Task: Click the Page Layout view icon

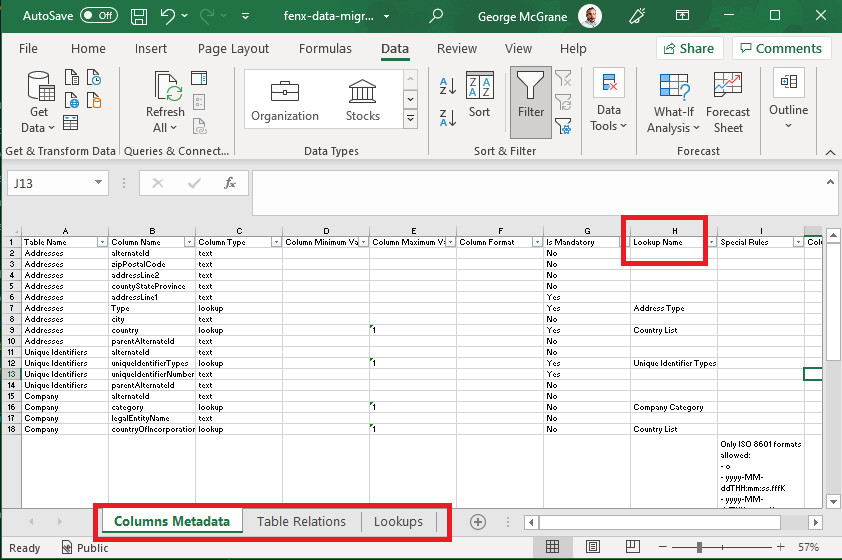Action: pyautogui.click(x=594, y=547)
